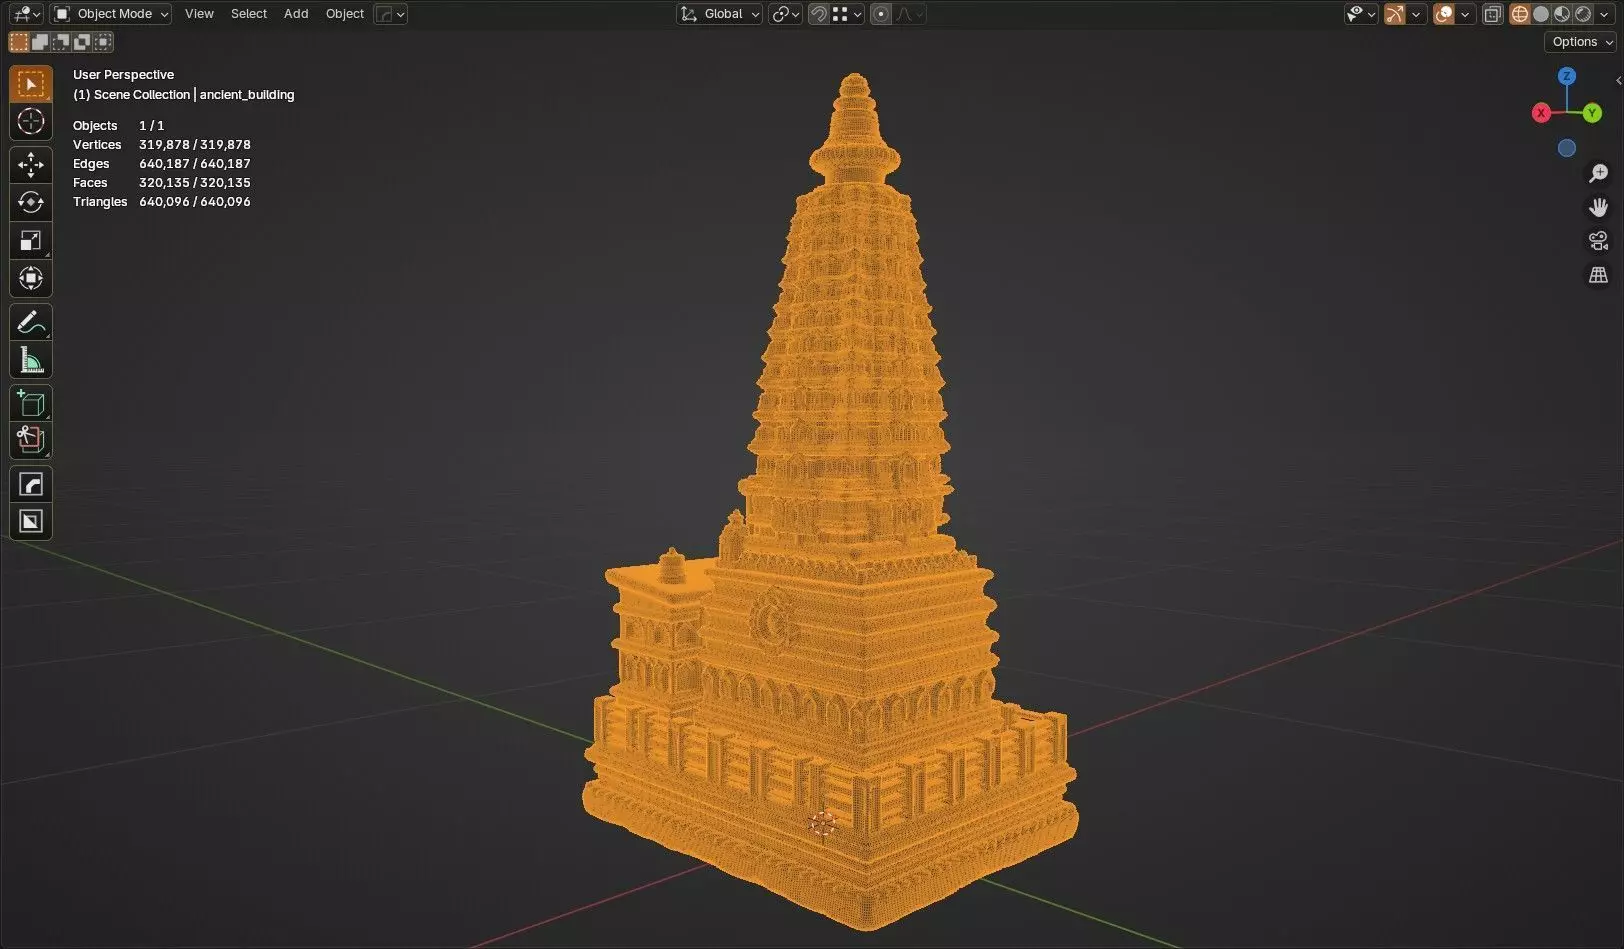1624x949 pixels.
Task: Switch perspective/orthographic grid icon
Action: click(x=1598, y=275)
